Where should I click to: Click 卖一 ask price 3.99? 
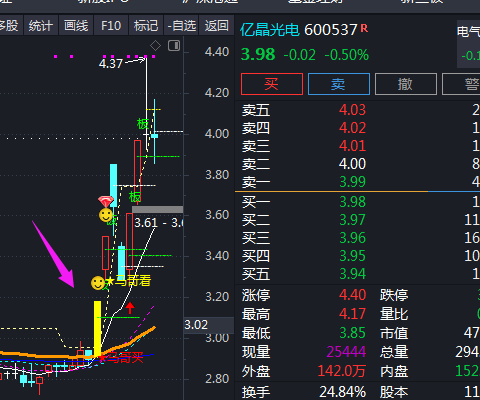coord(352,182)
